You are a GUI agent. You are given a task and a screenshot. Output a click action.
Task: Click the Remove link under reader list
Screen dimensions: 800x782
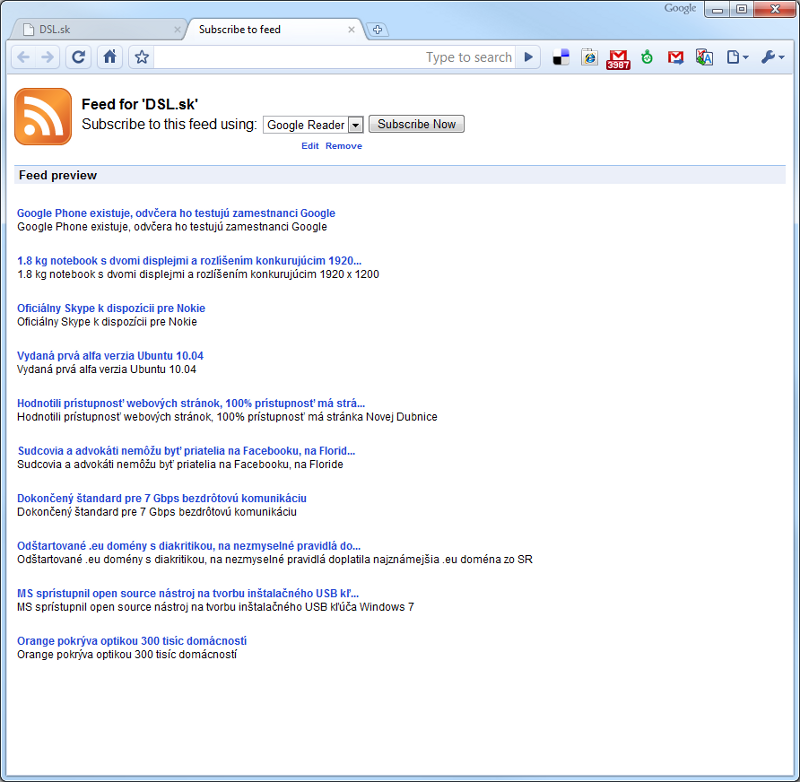point(343,146)
